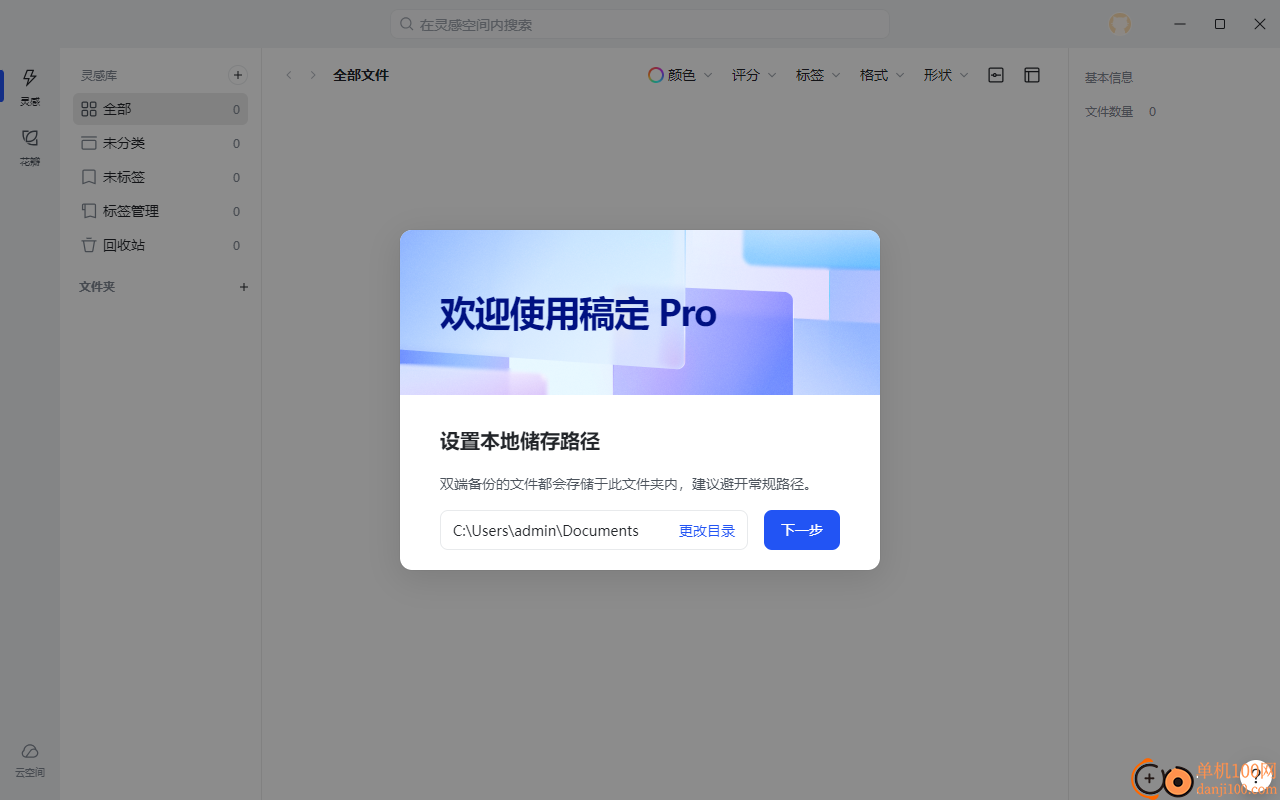Click the 文件数量 label
Screen dimensions: 1280x800
[1109, 112]
